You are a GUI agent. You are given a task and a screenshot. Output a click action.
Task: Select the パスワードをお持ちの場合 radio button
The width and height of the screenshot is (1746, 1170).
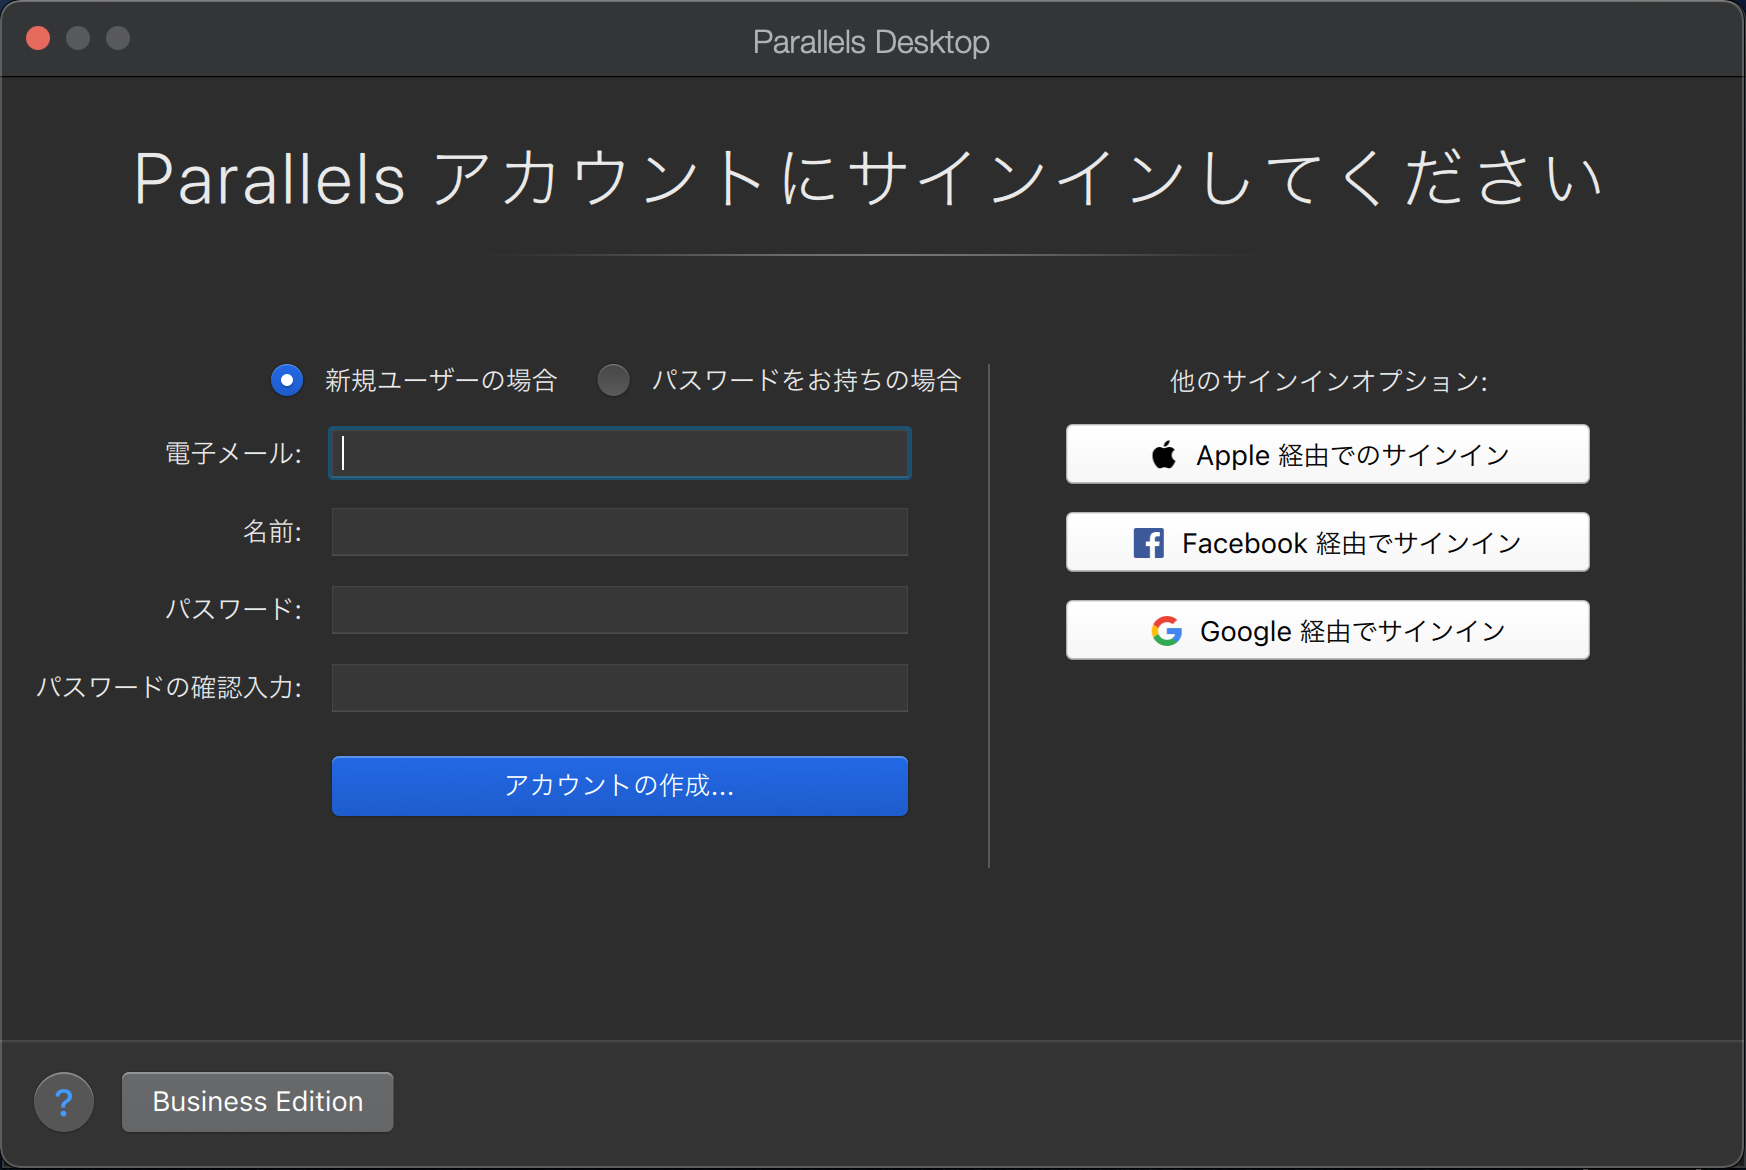tap(614, 380)
